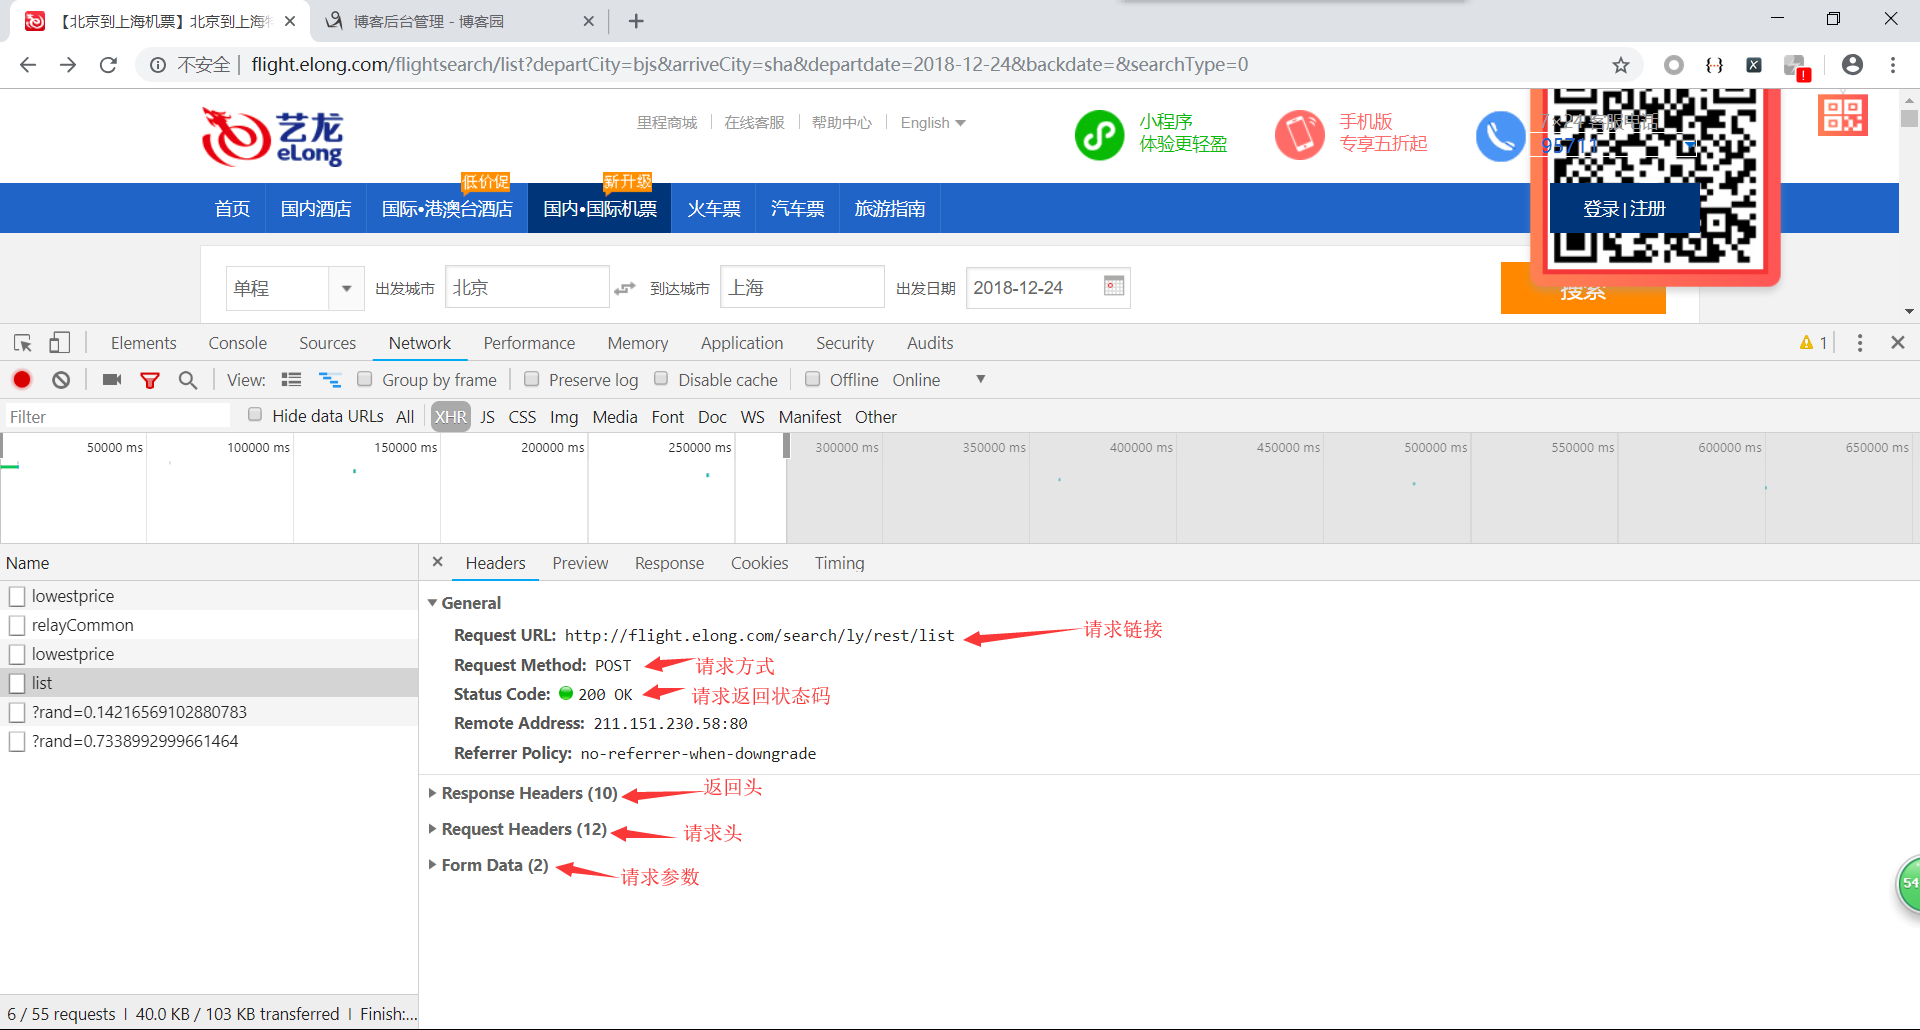This screenshot has height=1030, width=1920.
Task: Open the 火车票 navigation link
Action: point(714,208)
